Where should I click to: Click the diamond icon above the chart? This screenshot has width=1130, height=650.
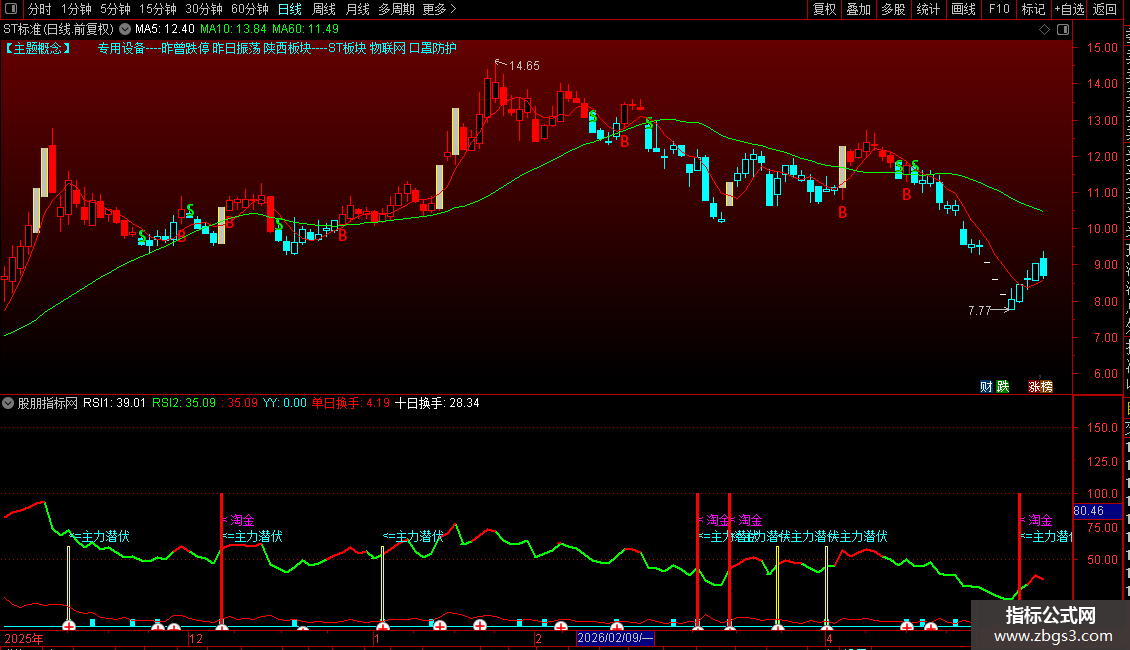(1044, 30)
